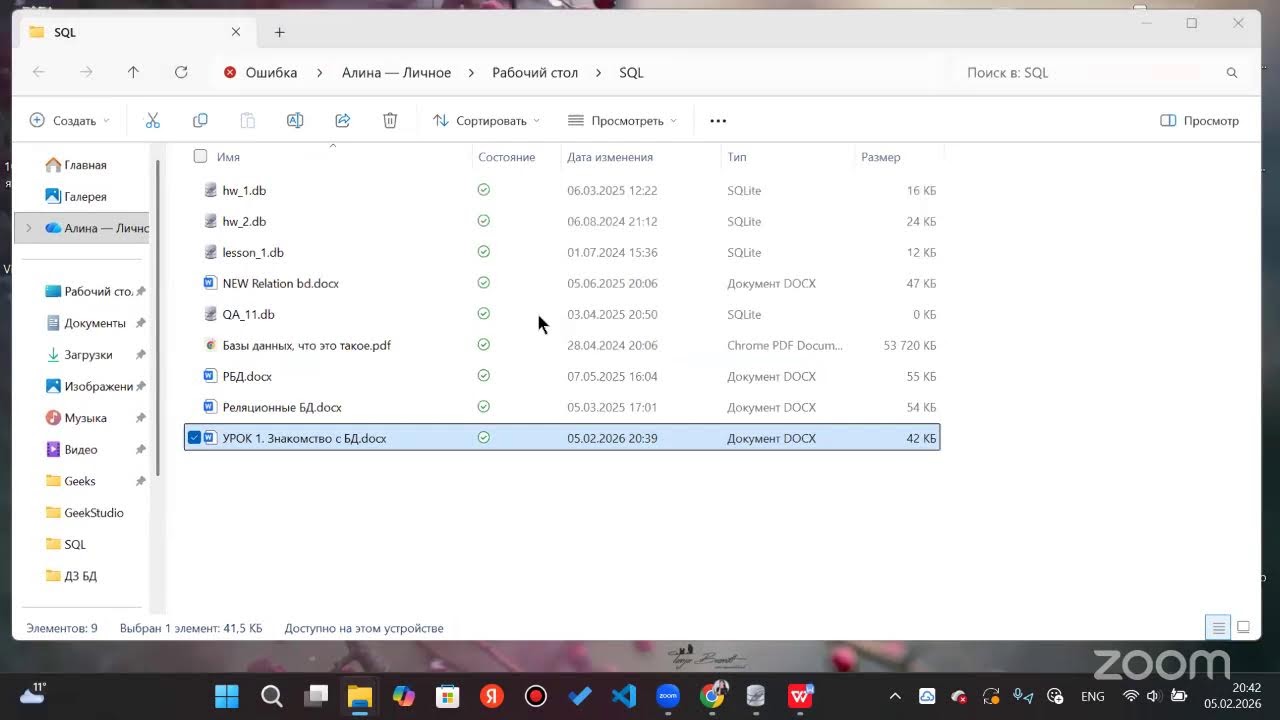This screenshot has width=1280, height=720.
Task: Show hidden tray icons chevron
Action: pyautogui.click(x=895, y=696)
